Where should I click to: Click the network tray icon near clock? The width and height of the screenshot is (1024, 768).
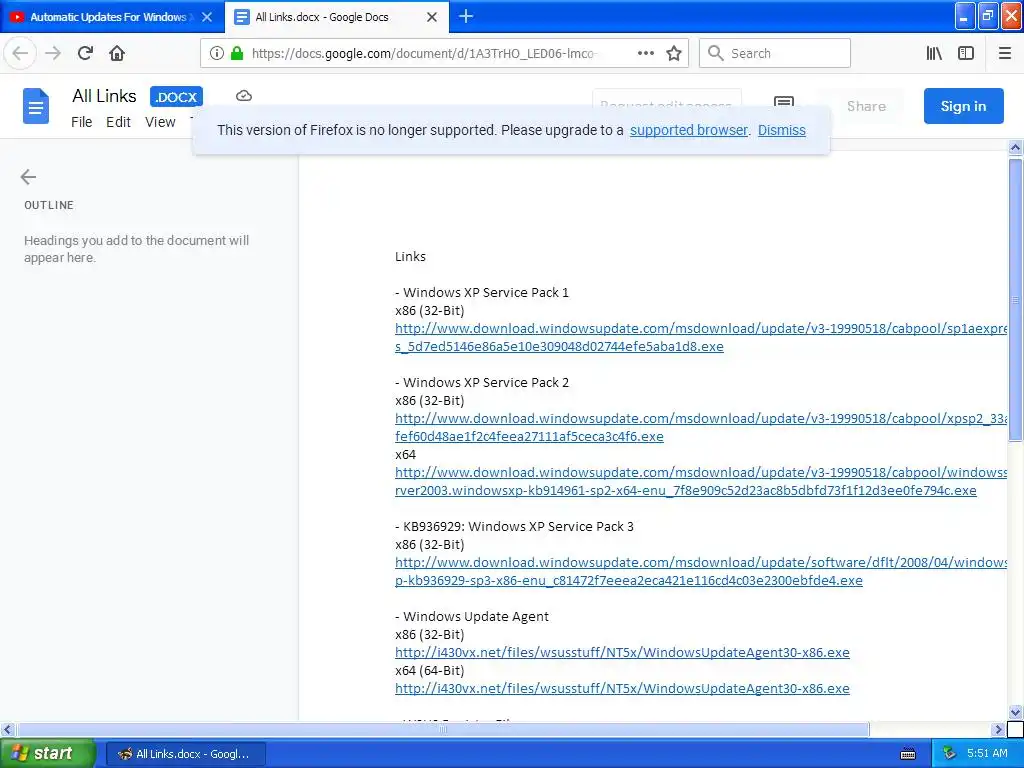click(950, 753)
